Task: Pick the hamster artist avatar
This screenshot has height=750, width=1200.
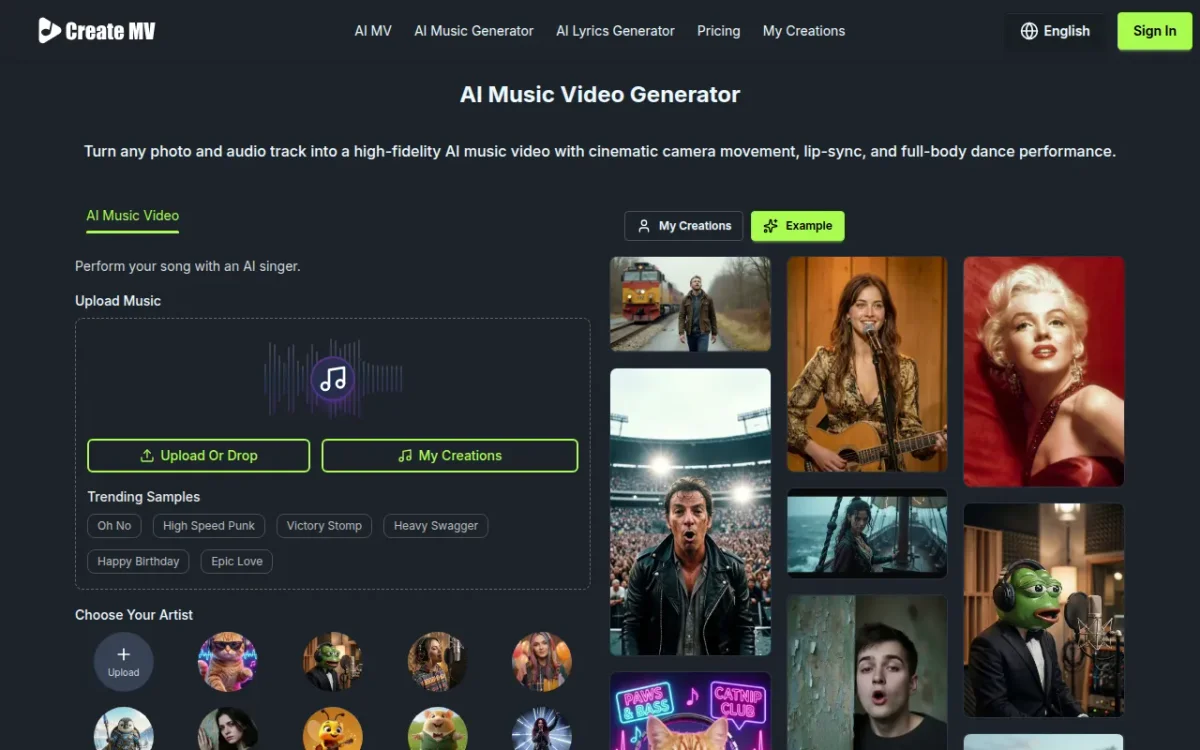Action: (437, 731)
